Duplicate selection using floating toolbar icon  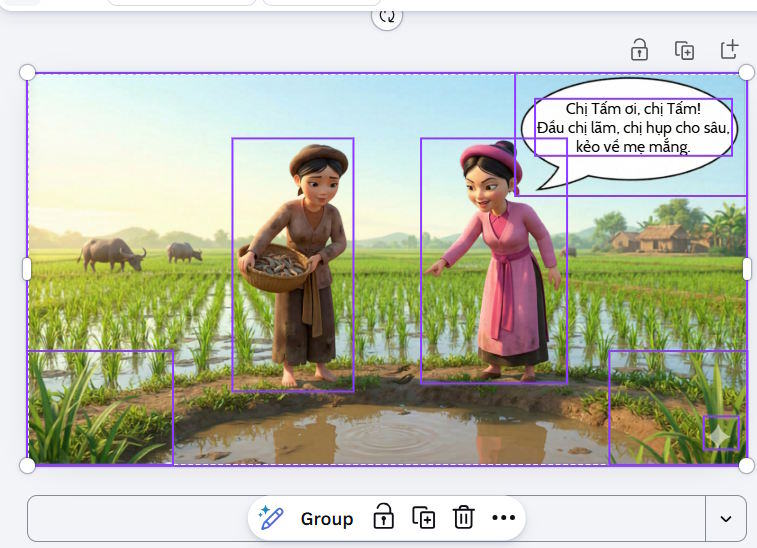pyautogui.click(x=424, y=518)
